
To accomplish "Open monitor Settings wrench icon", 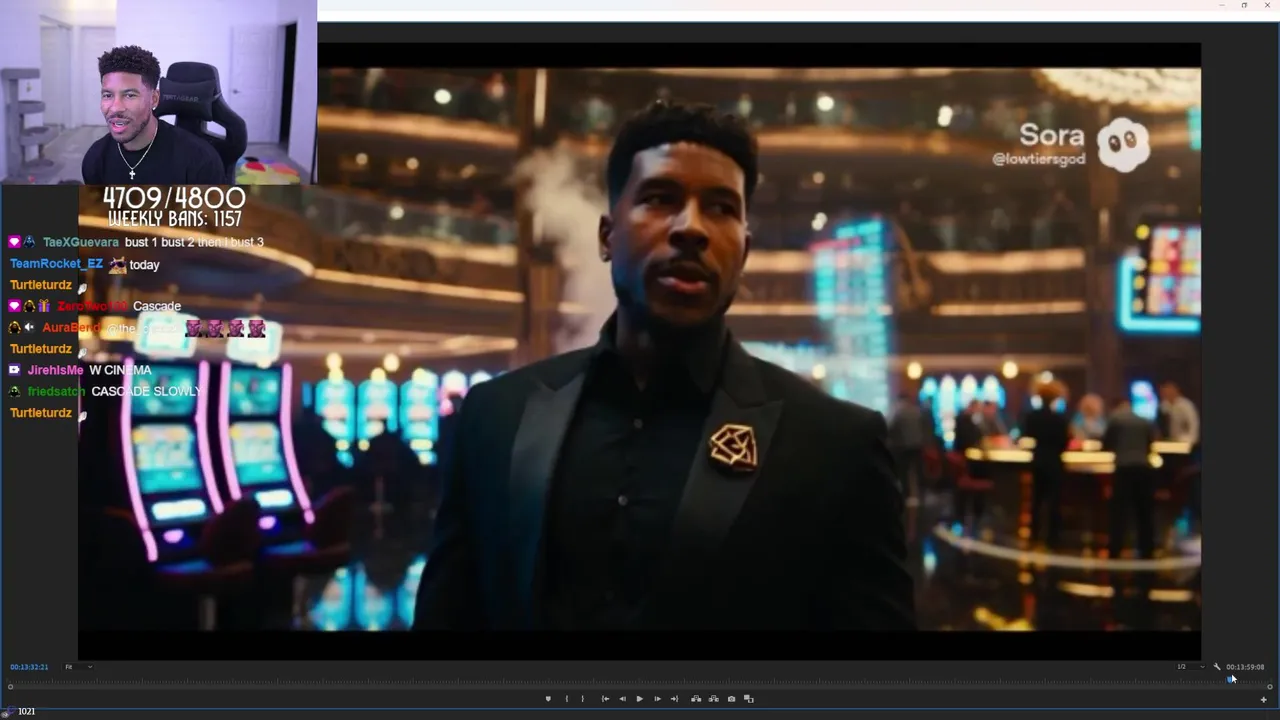I will (1217, 667).
